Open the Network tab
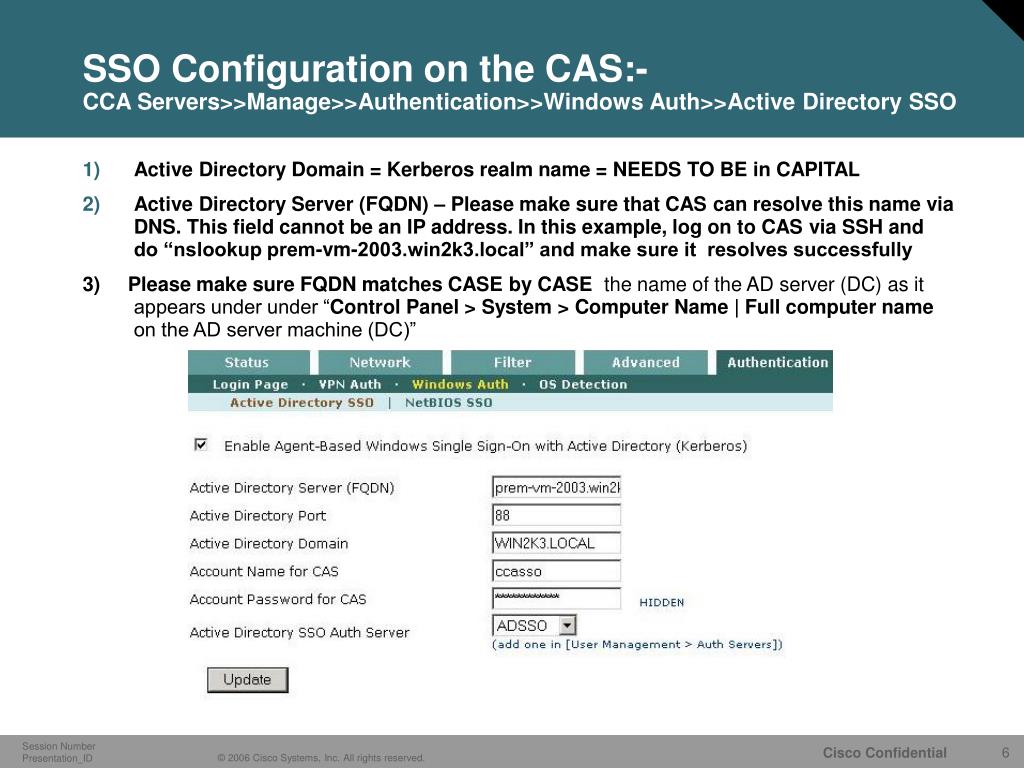The width and height of the screenshot is (1024, 768). [380, 362]
